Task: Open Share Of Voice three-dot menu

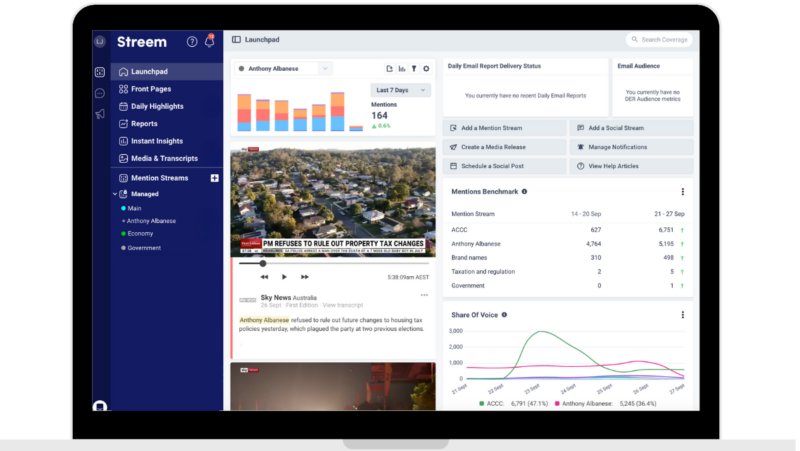Action: pos(683,315)
